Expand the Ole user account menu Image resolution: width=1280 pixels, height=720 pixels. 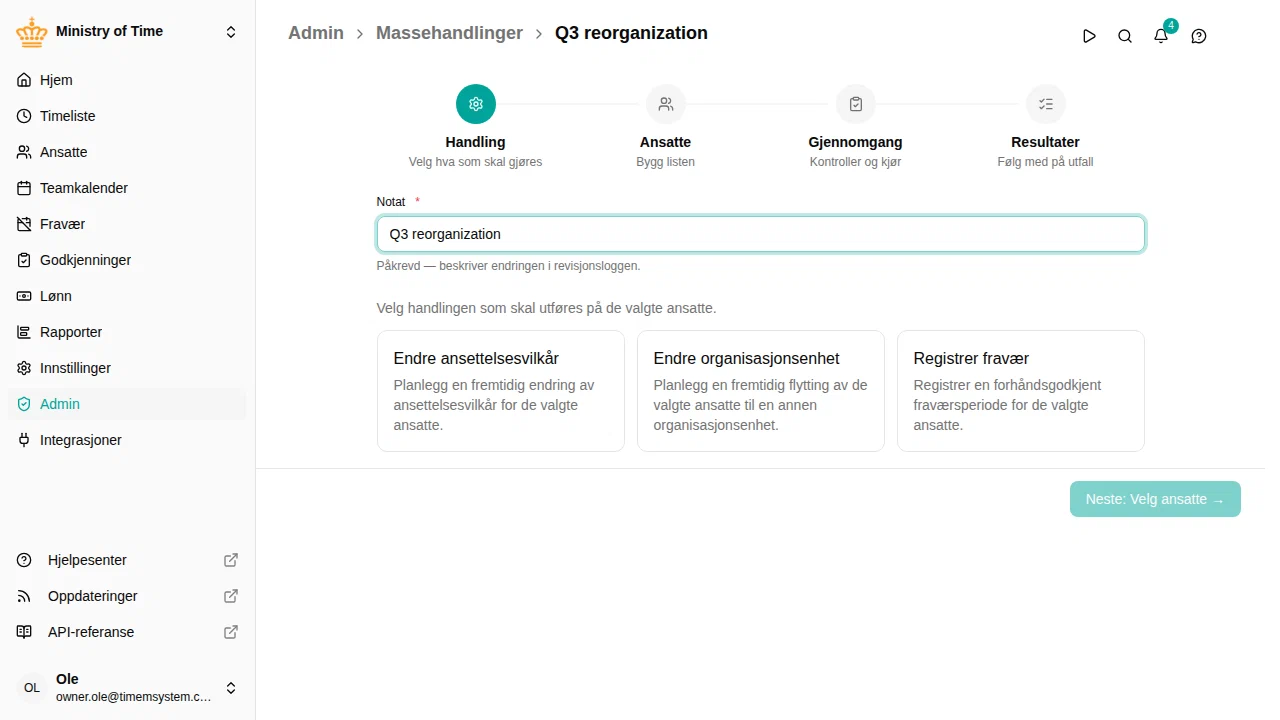click(x=231, y=688)
